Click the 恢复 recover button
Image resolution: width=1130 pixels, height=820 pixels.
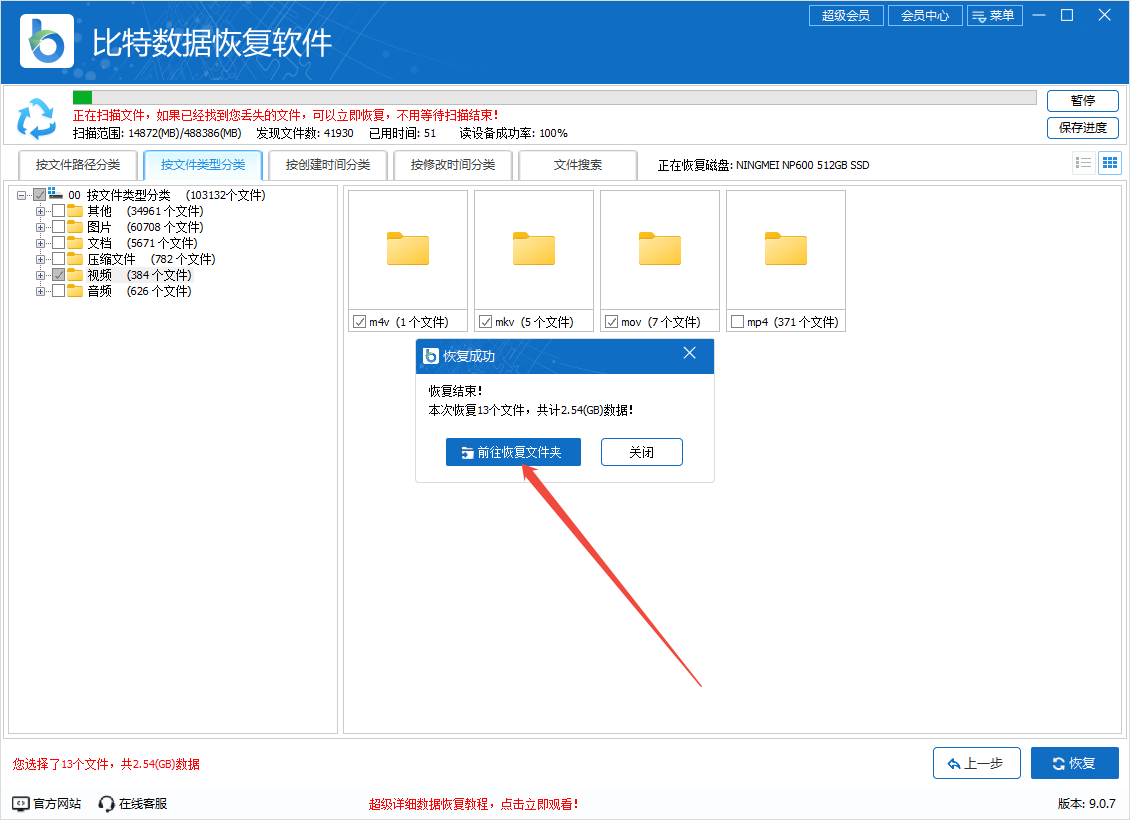[x=1075, y=763]
